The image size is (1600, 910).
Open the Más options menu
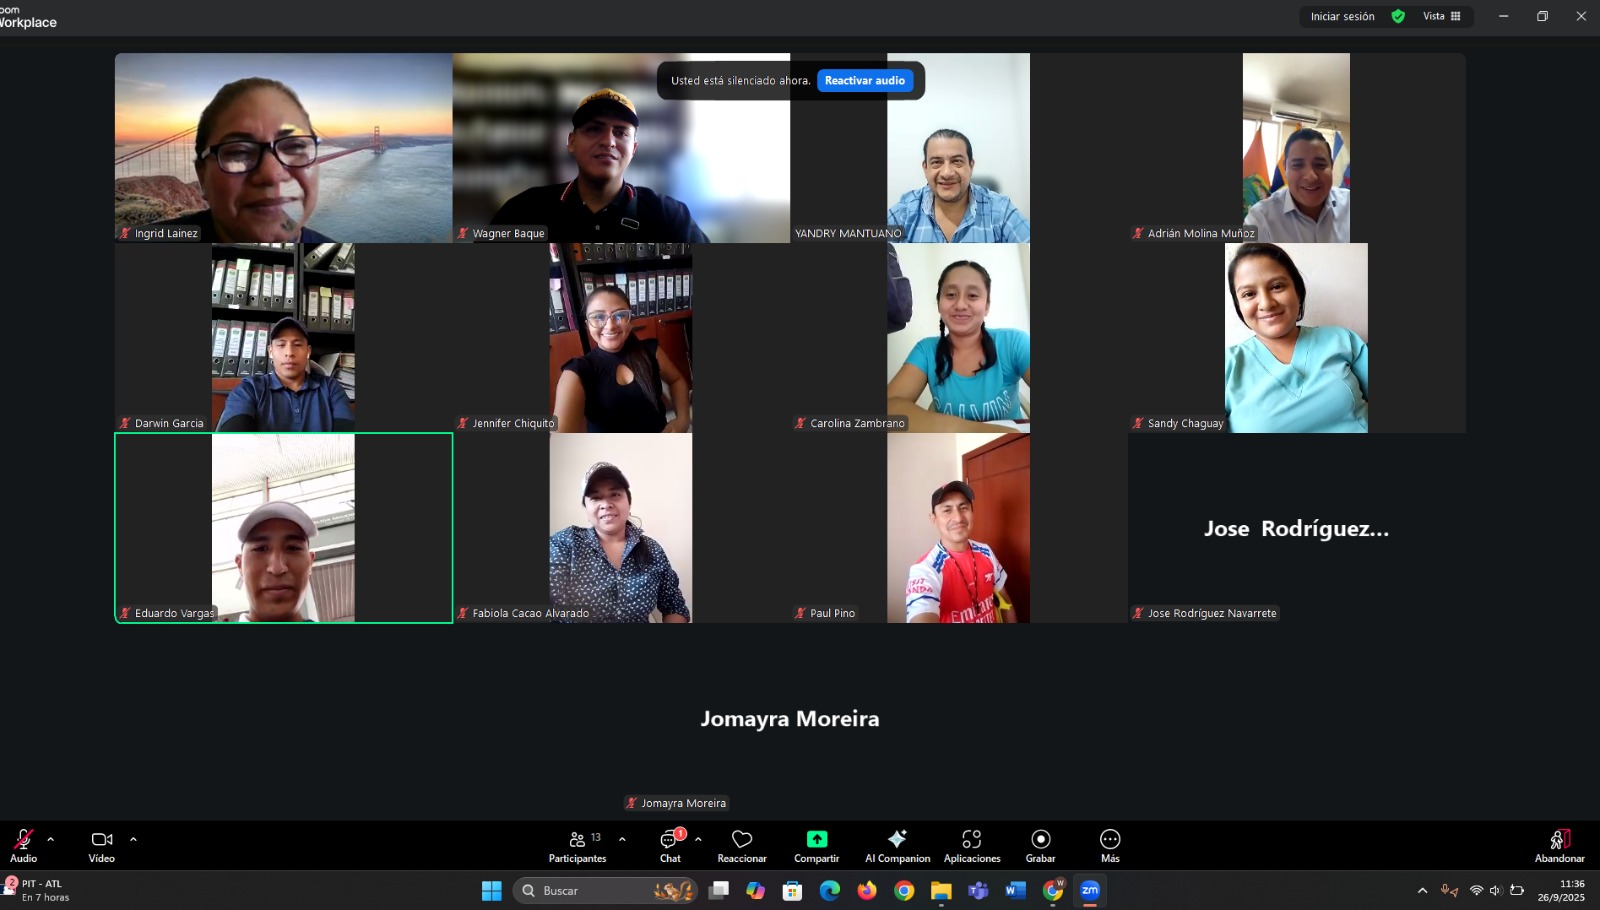(x=1110, y=845)
